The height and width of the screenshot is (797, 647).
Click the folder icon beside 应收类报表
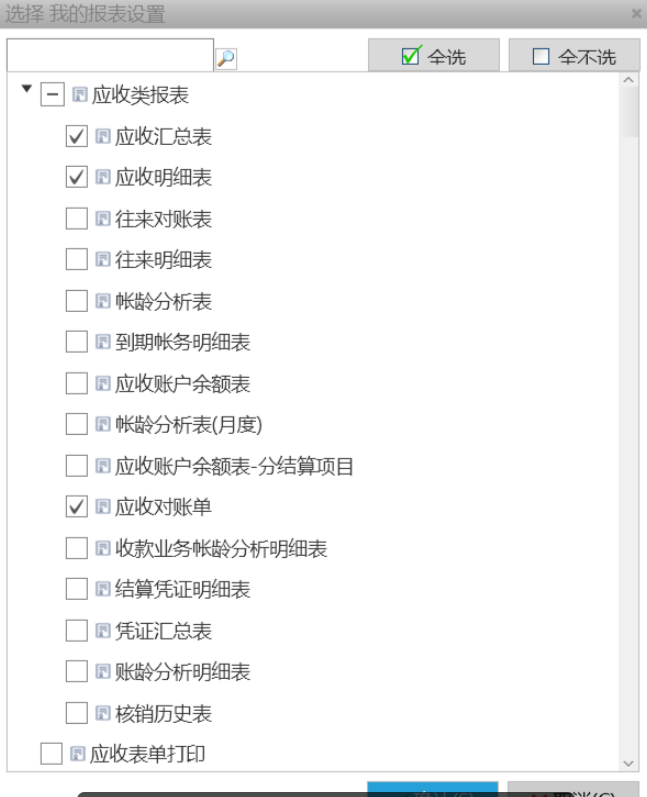(79, 96)
